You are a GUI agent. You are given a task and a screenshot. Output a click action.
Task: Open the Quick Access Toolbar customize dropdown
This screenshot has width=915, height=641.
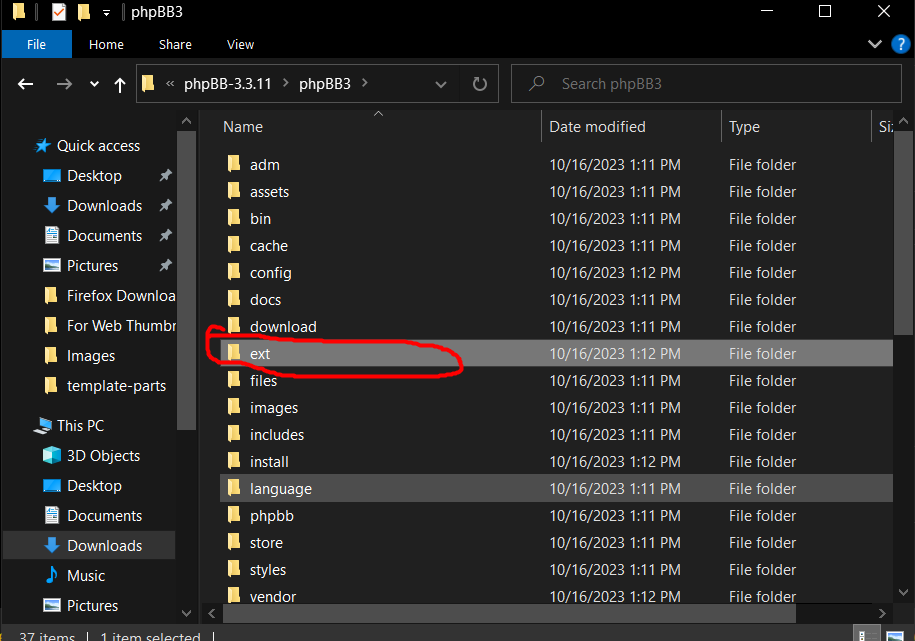point(106,12)
